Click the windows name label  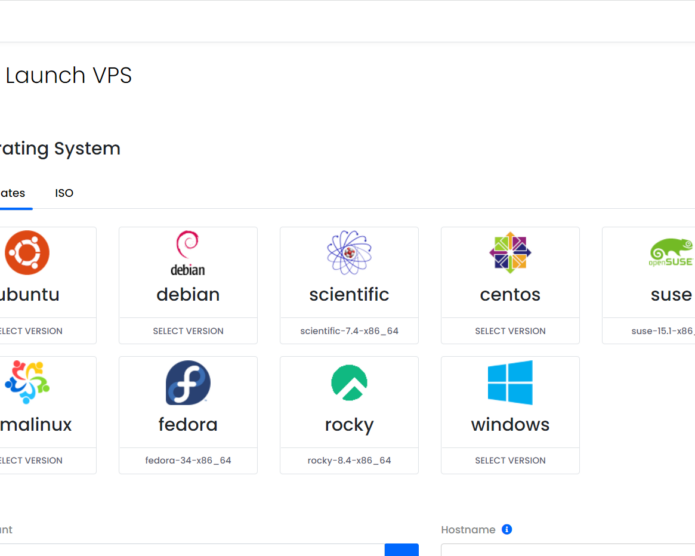point(510,425)
